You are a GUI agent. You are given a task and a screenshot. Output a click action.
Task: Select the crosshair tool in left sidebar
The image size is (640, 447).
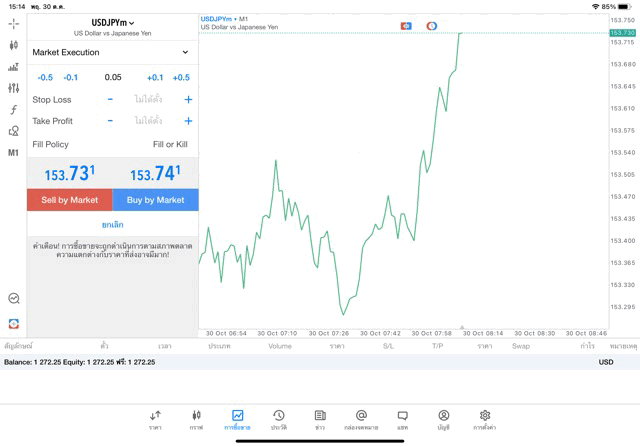14,23
